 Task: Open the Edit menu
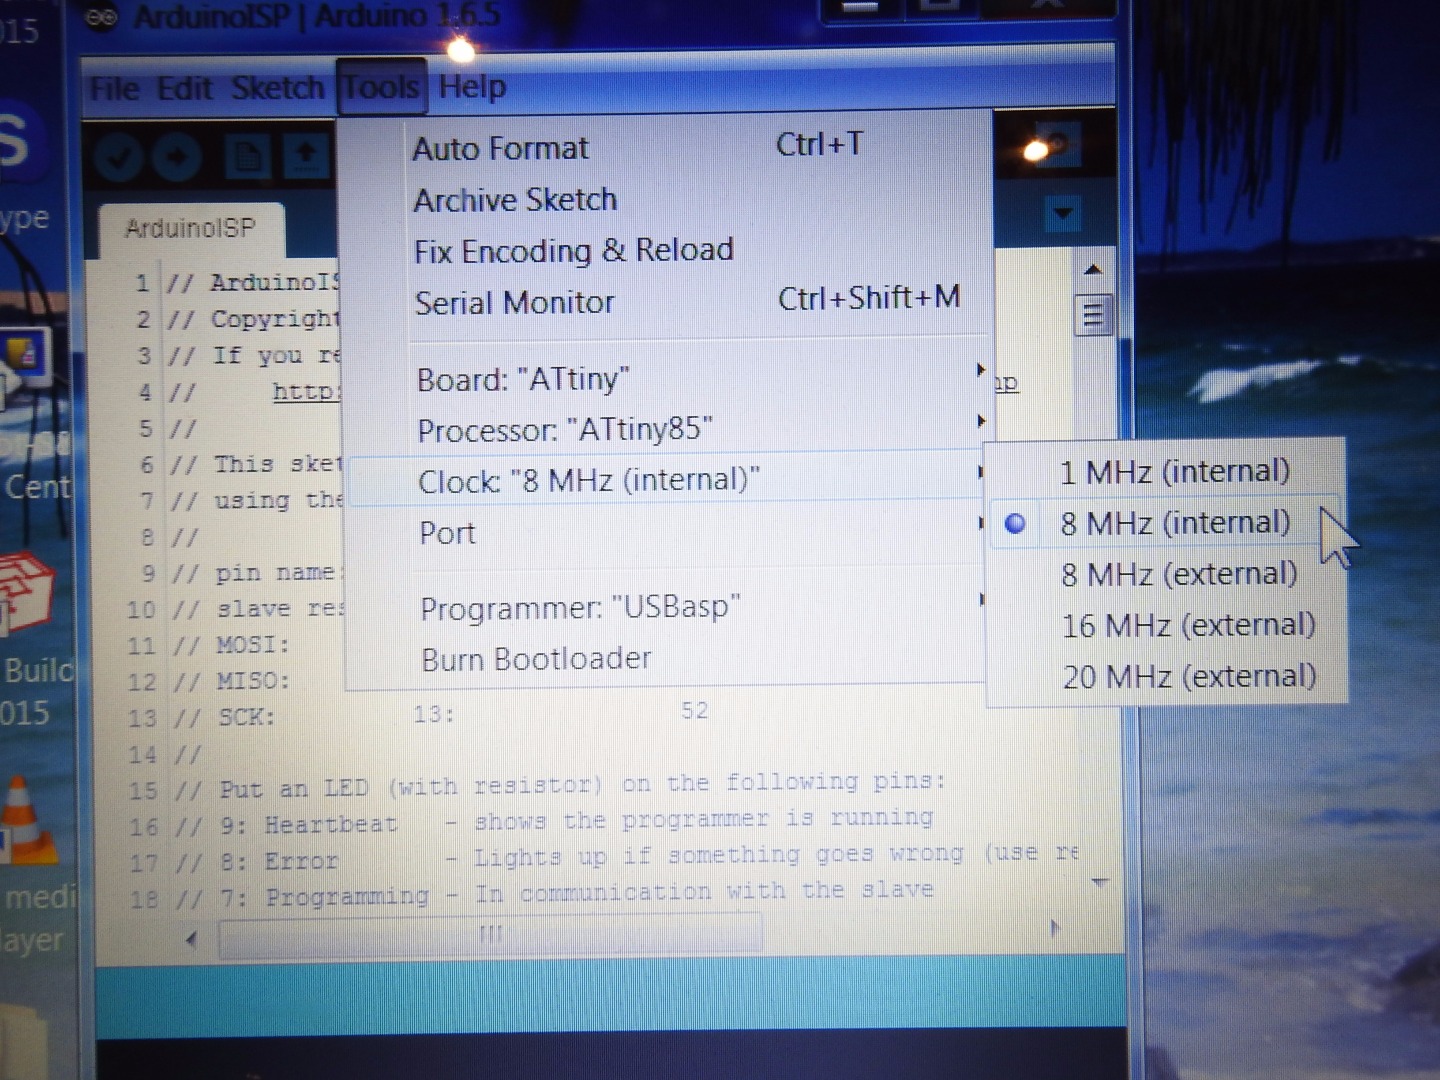(185, 89)
